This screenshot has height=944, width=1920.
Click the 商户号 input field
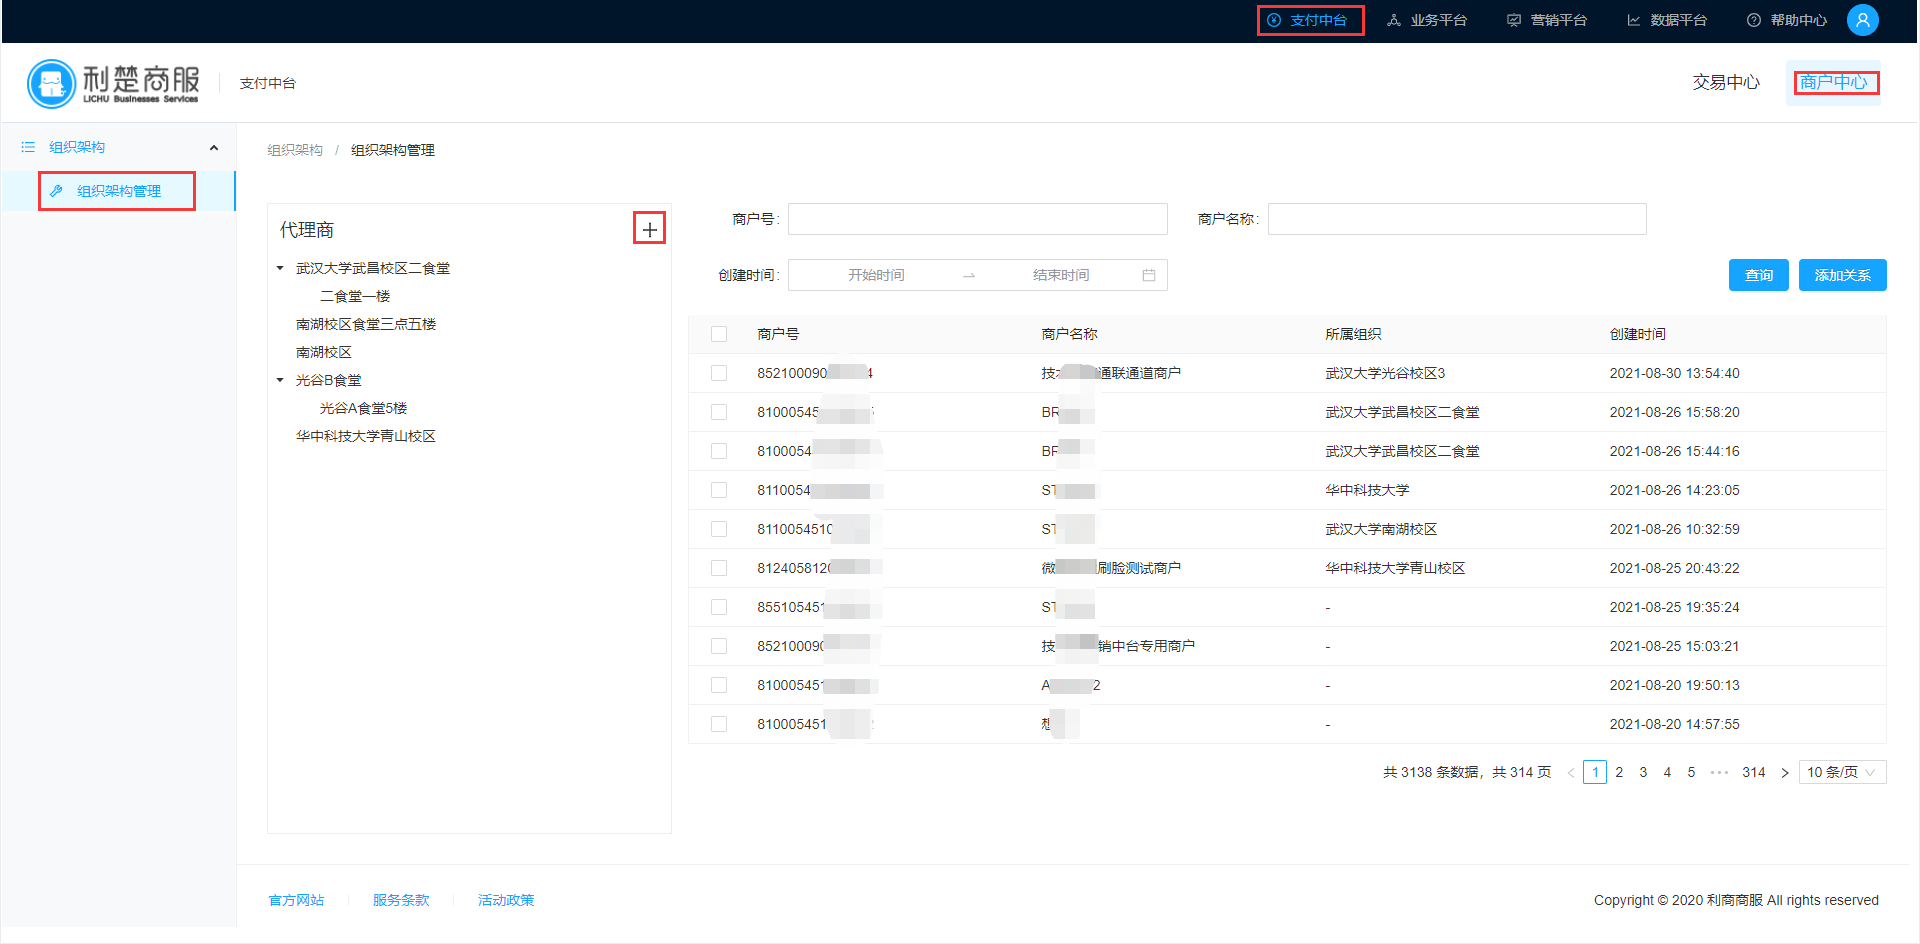point(977,219)
